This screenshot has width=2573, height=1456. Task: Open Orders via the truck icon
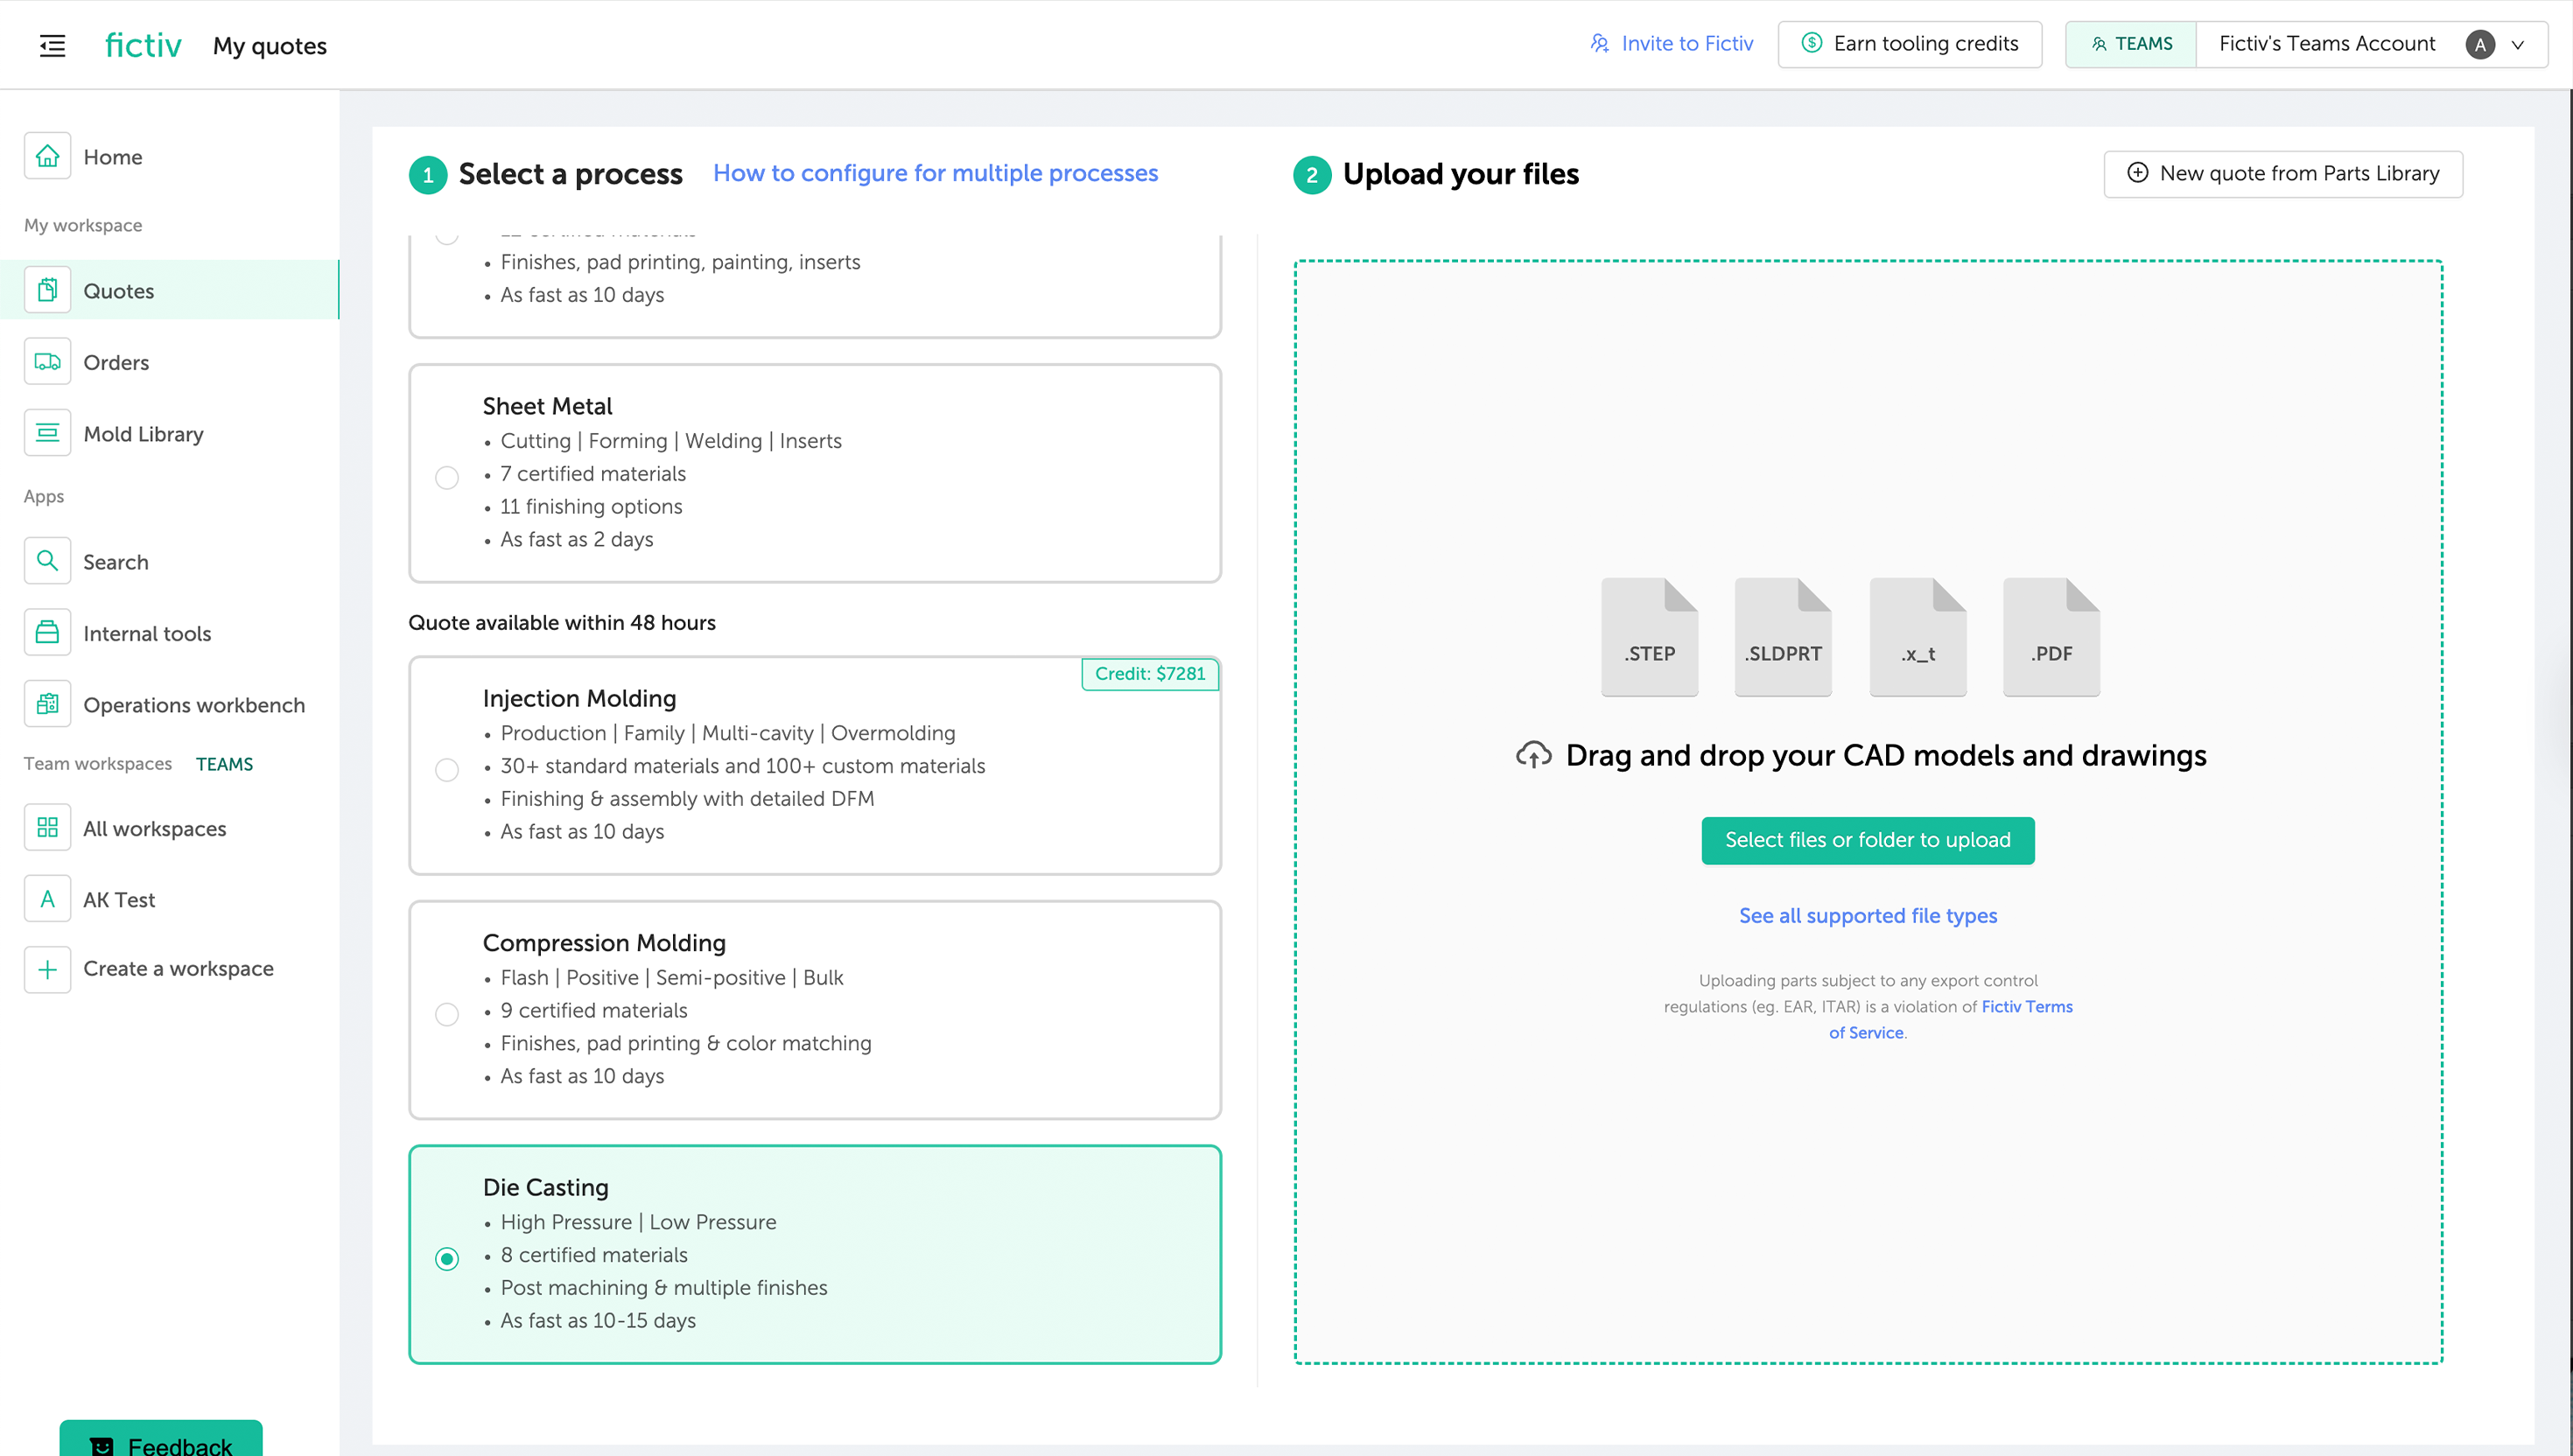point(47,362)
